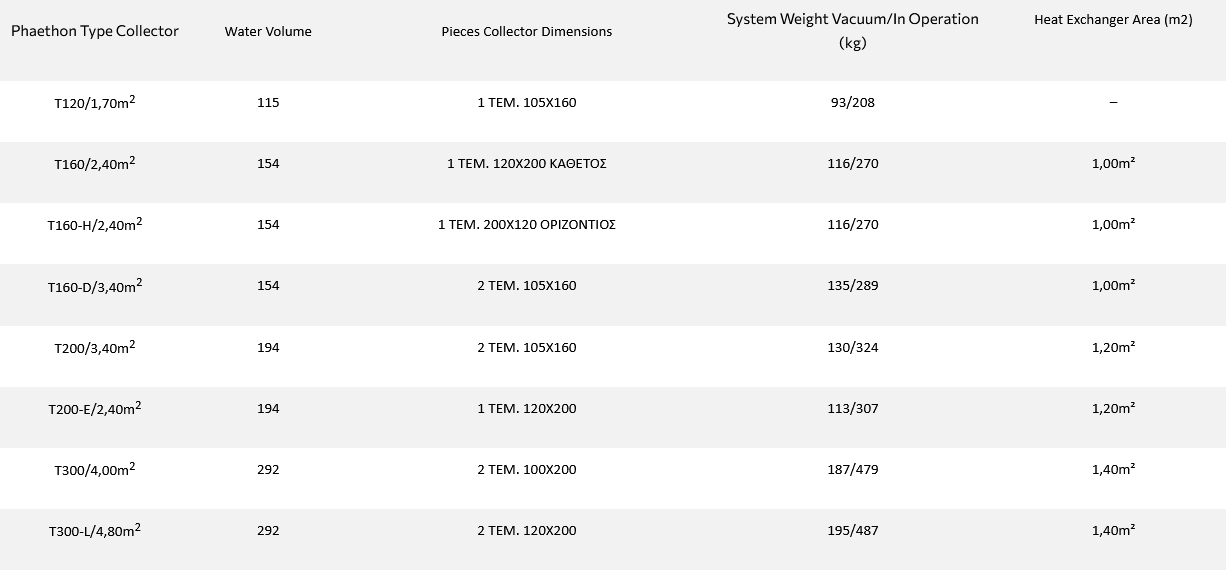Select the T300/4,00m² model cell
Viewport: 1226px width, 572px height.
95,470
